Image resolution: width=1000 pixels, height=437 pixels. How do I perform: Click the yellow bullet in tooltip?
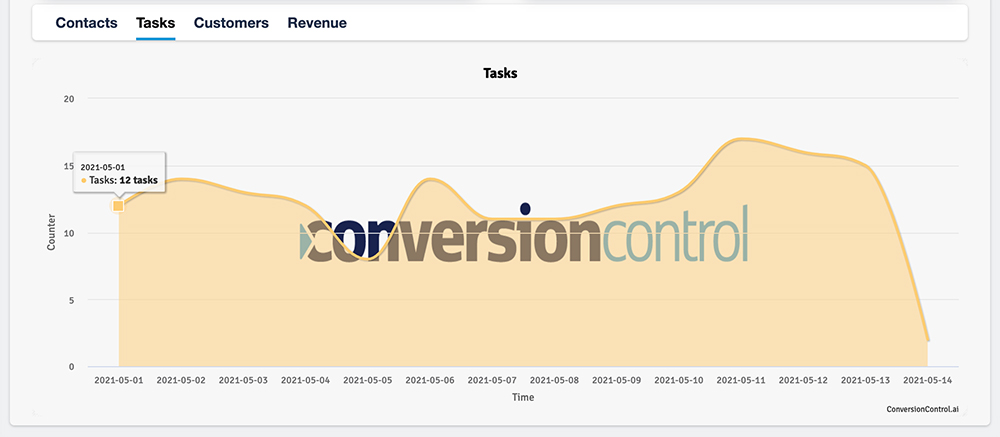[x=84, y=181]
